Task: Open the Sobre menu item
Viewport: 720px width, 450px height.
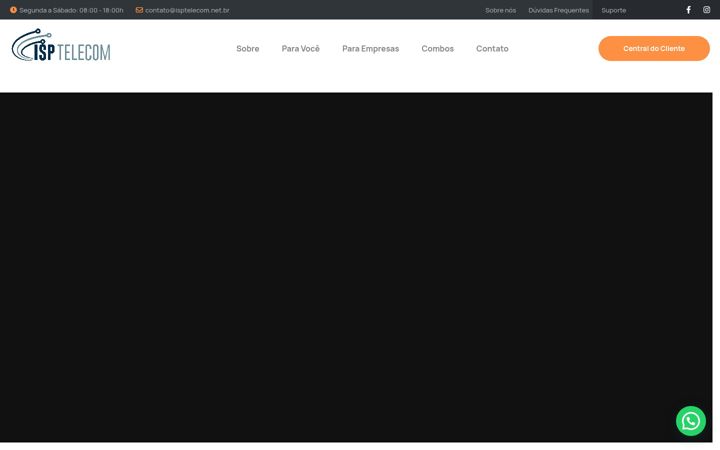Action: 248,49
